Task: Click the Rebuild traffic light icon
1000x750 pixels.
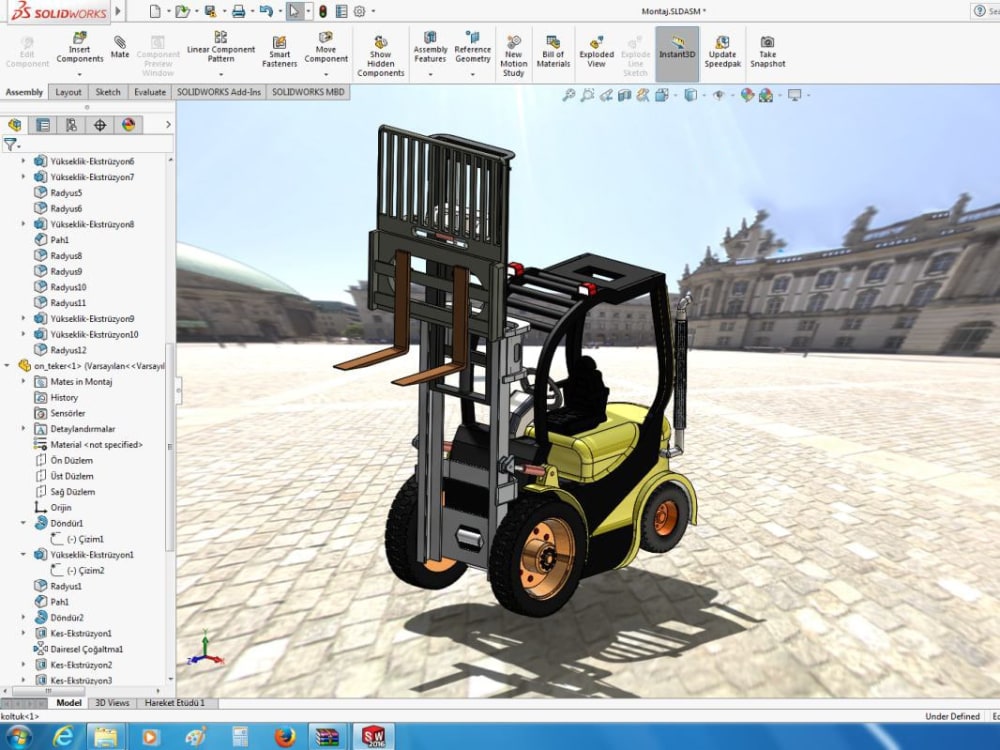Action: [x=323, y=11]
